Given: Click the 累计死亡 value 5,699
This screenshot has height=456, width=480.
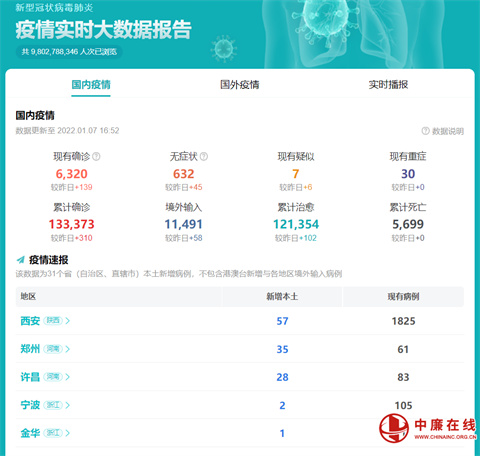Looking at the screenshot, I should (408, 224).
